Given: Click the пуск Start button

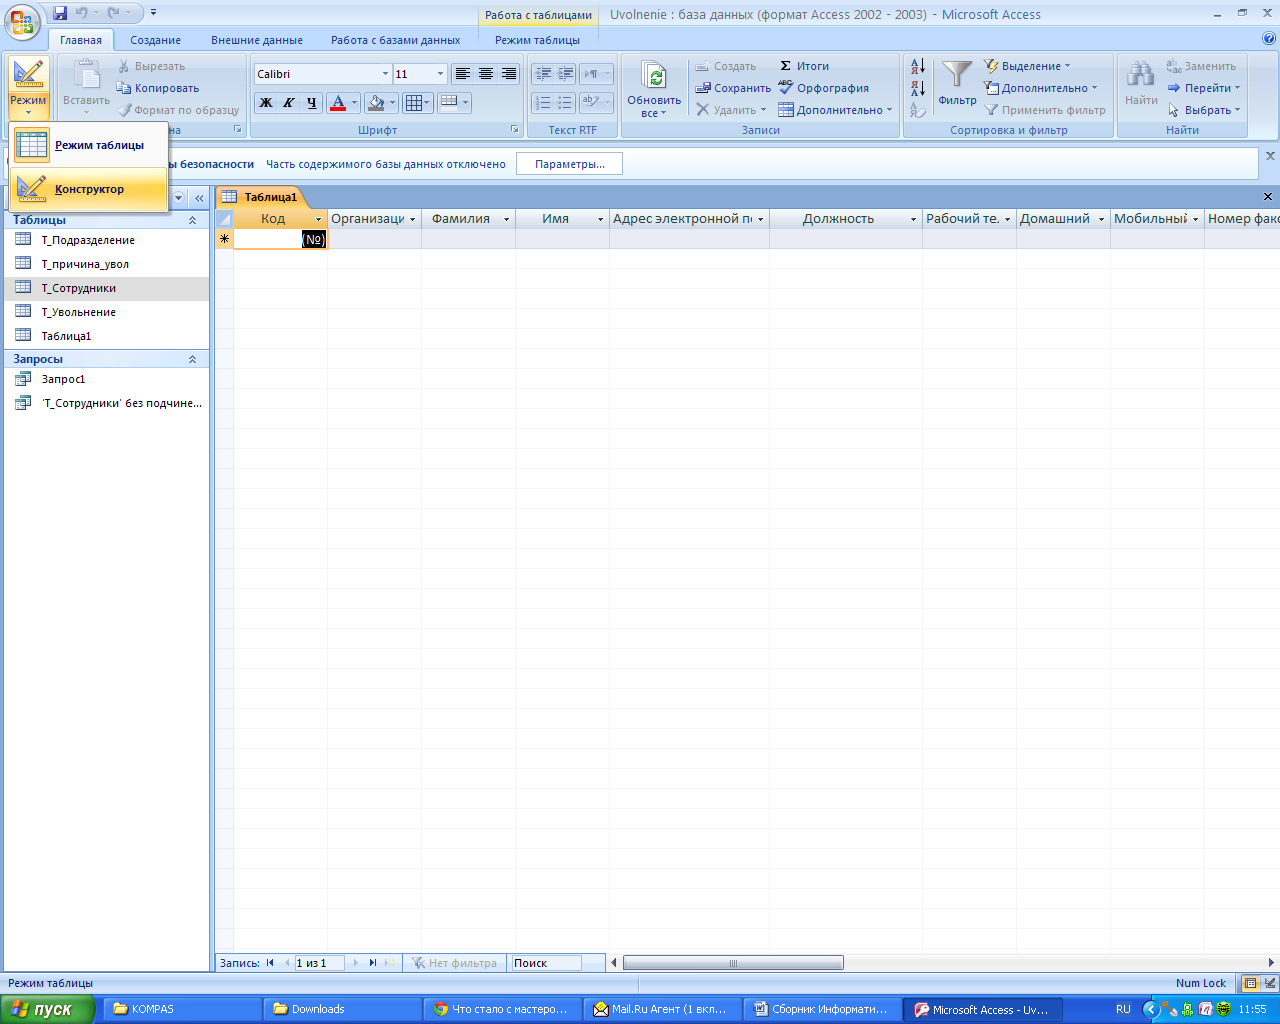Looking at the screenshot, I should pyautogui.click(x=48, y=1009).
